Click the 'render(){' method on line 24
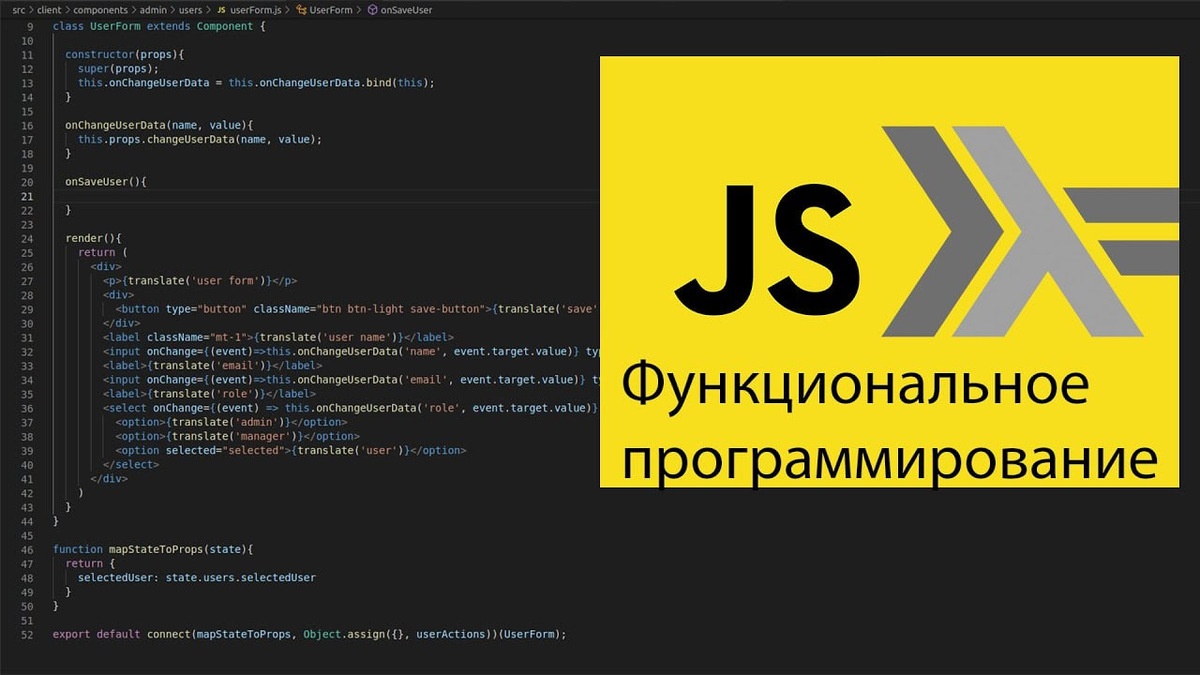1200x675 pixels. (x=93, y=239)
